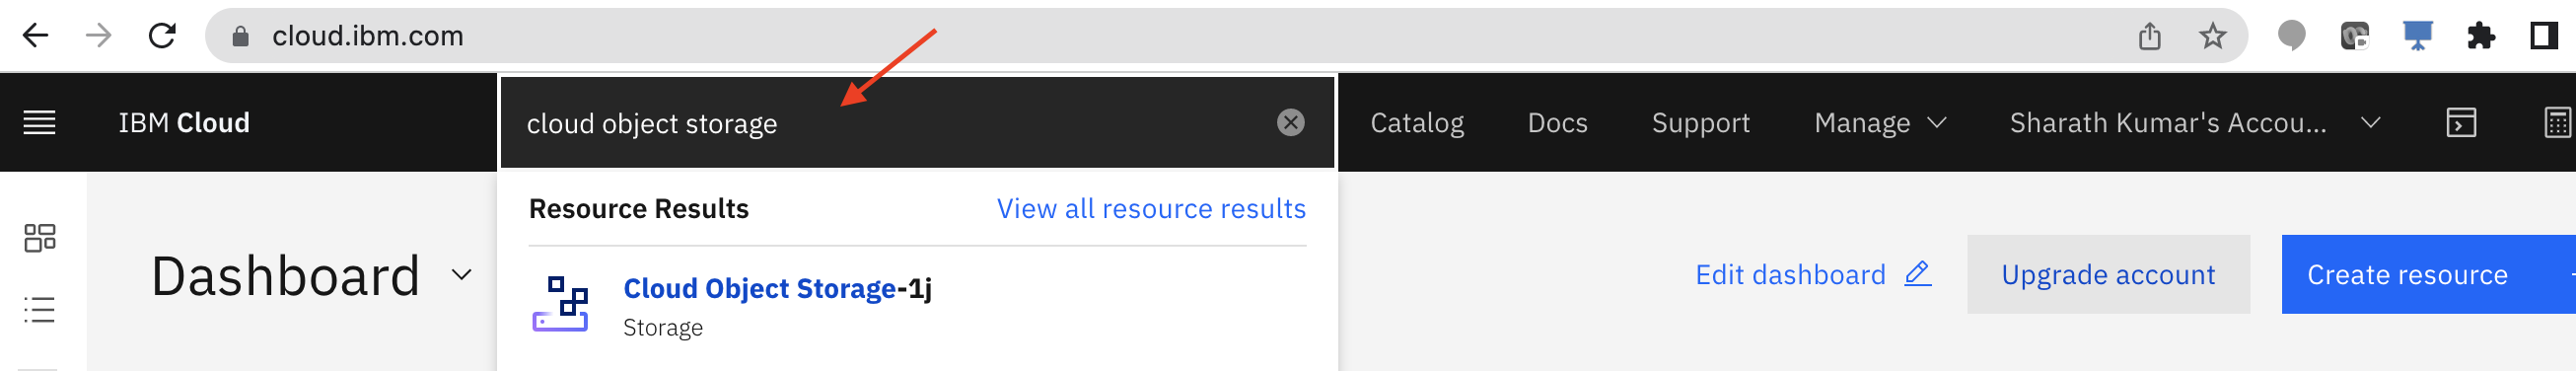Image resolution: width=2576 pixels, height=371 pixels.
Task: Expand the Manage dropdown menu
Action: pos(1880,123)
